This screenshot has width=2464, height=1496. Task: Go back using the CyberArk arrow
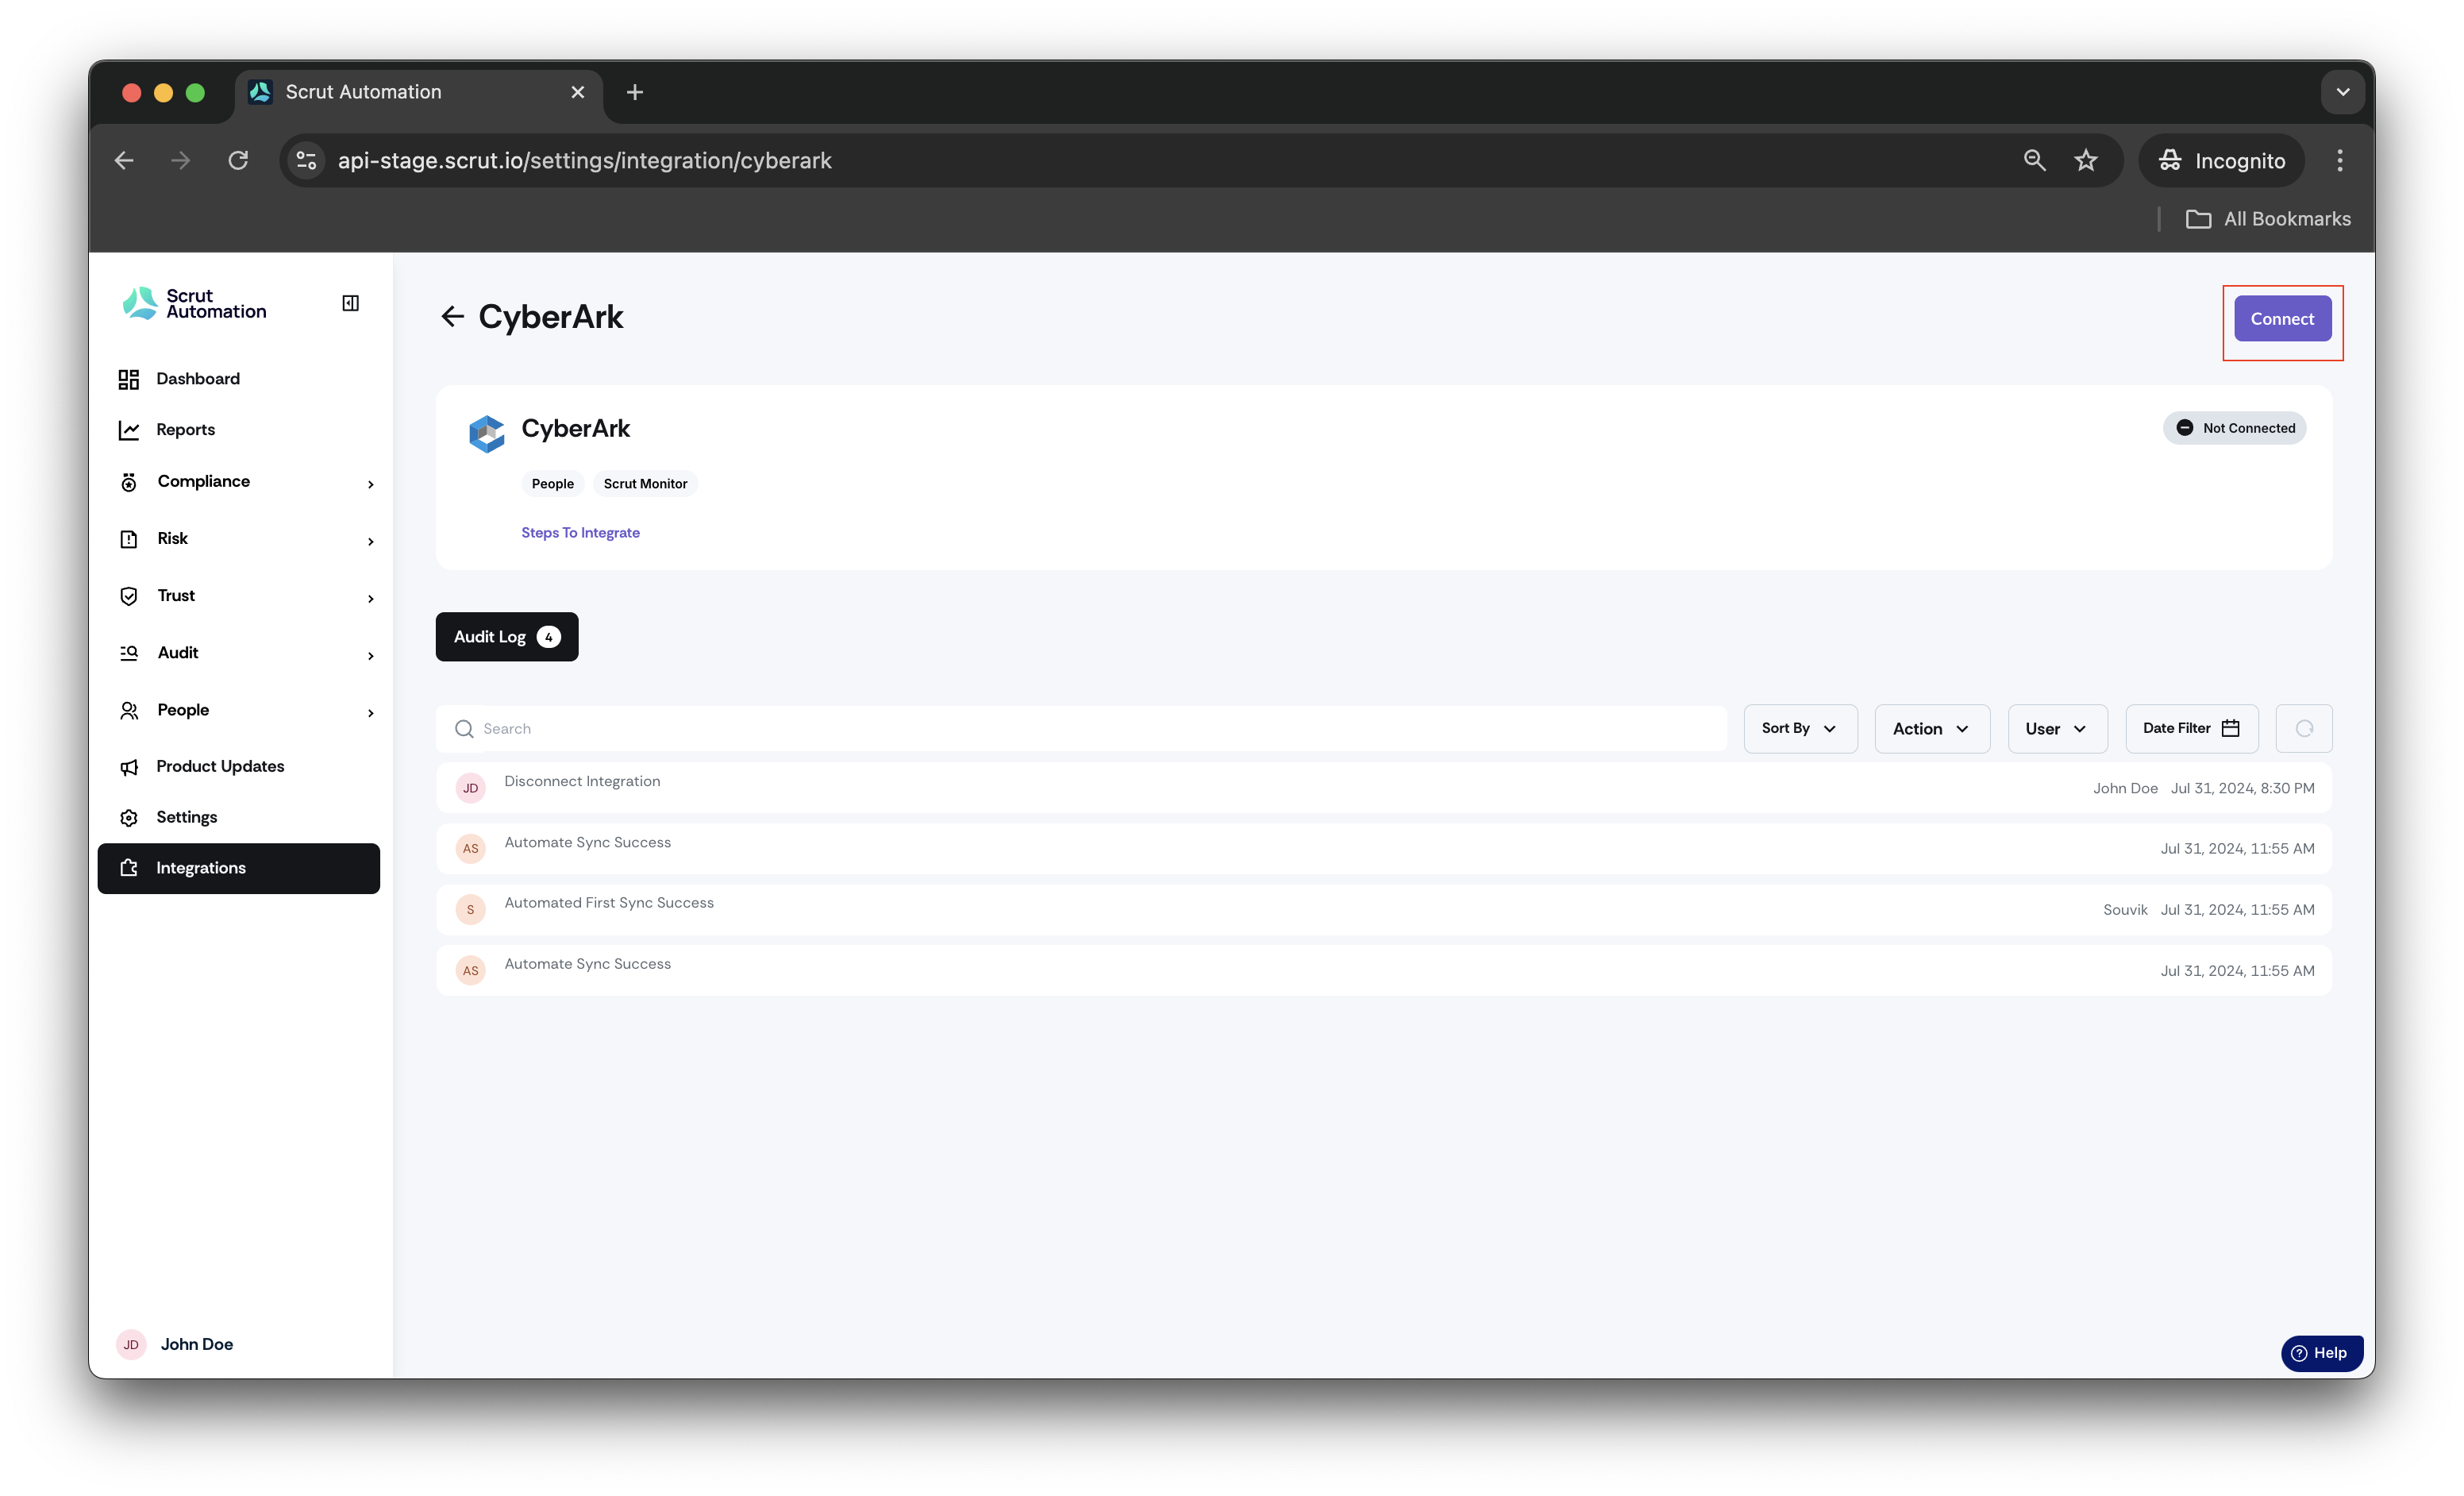(x=452, y=317)
